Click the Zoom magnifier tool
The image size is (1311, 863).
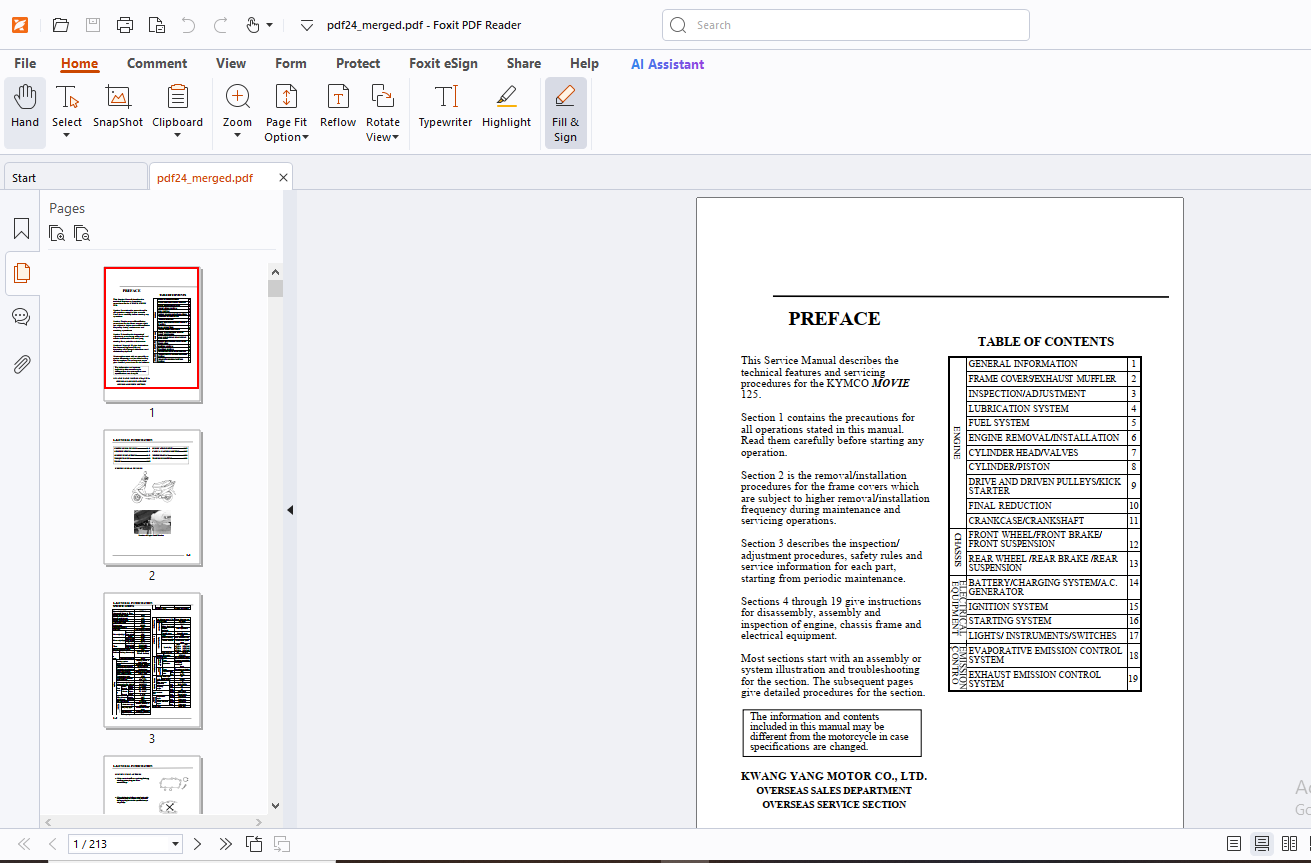click(237, 97)
